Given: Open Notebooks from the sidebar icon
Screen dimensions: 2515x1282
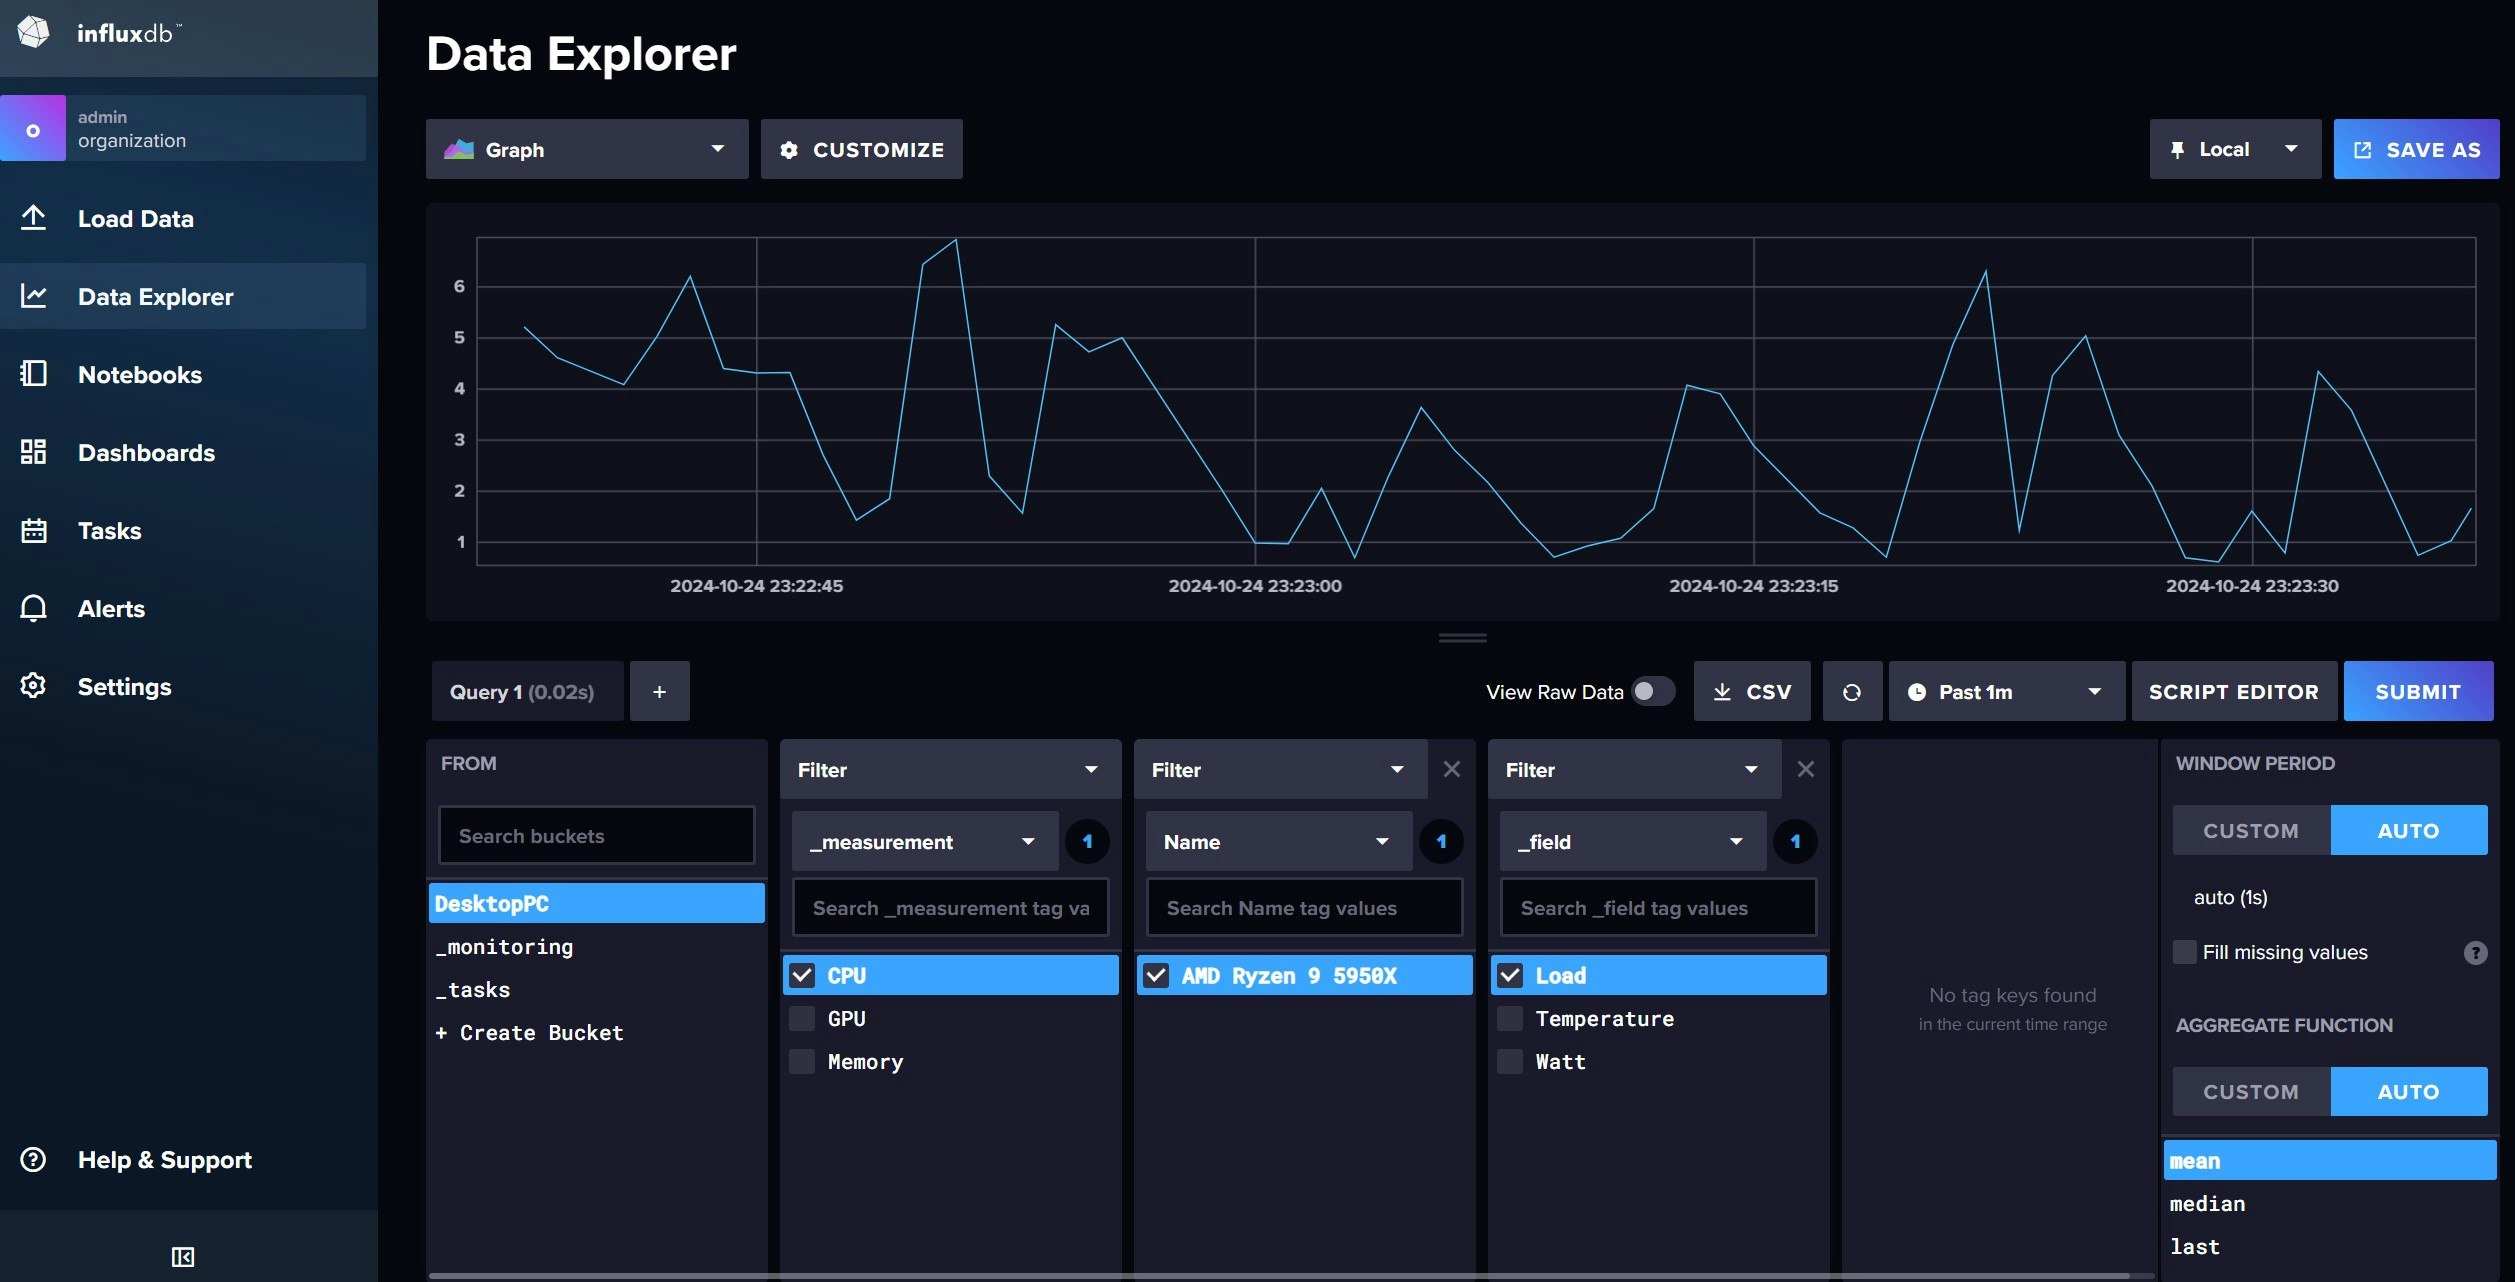Looking at the screenshot, I should [x=33, y=374].
